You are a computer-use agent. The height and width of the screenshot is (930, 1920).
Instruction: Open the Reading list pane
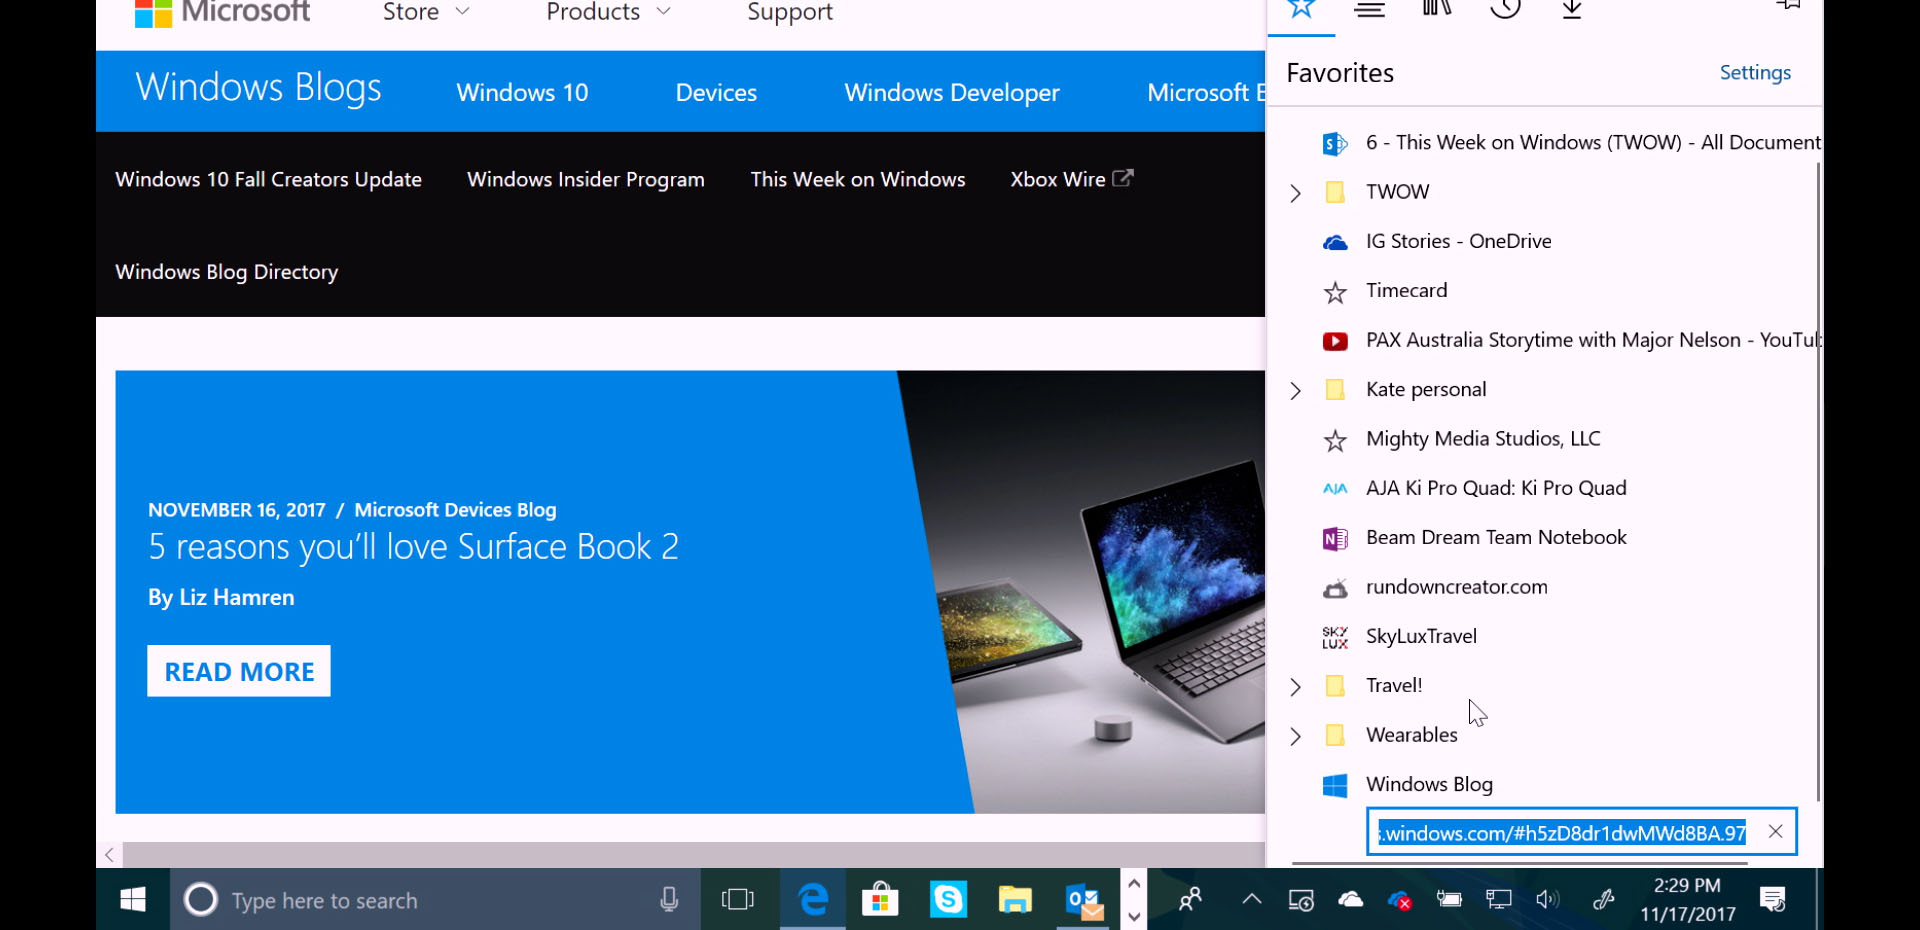(1369, 10)
